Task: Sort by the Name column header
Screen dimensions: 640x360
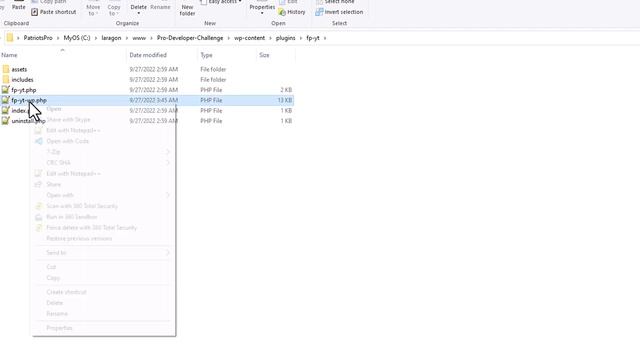Action: point(9,55)
